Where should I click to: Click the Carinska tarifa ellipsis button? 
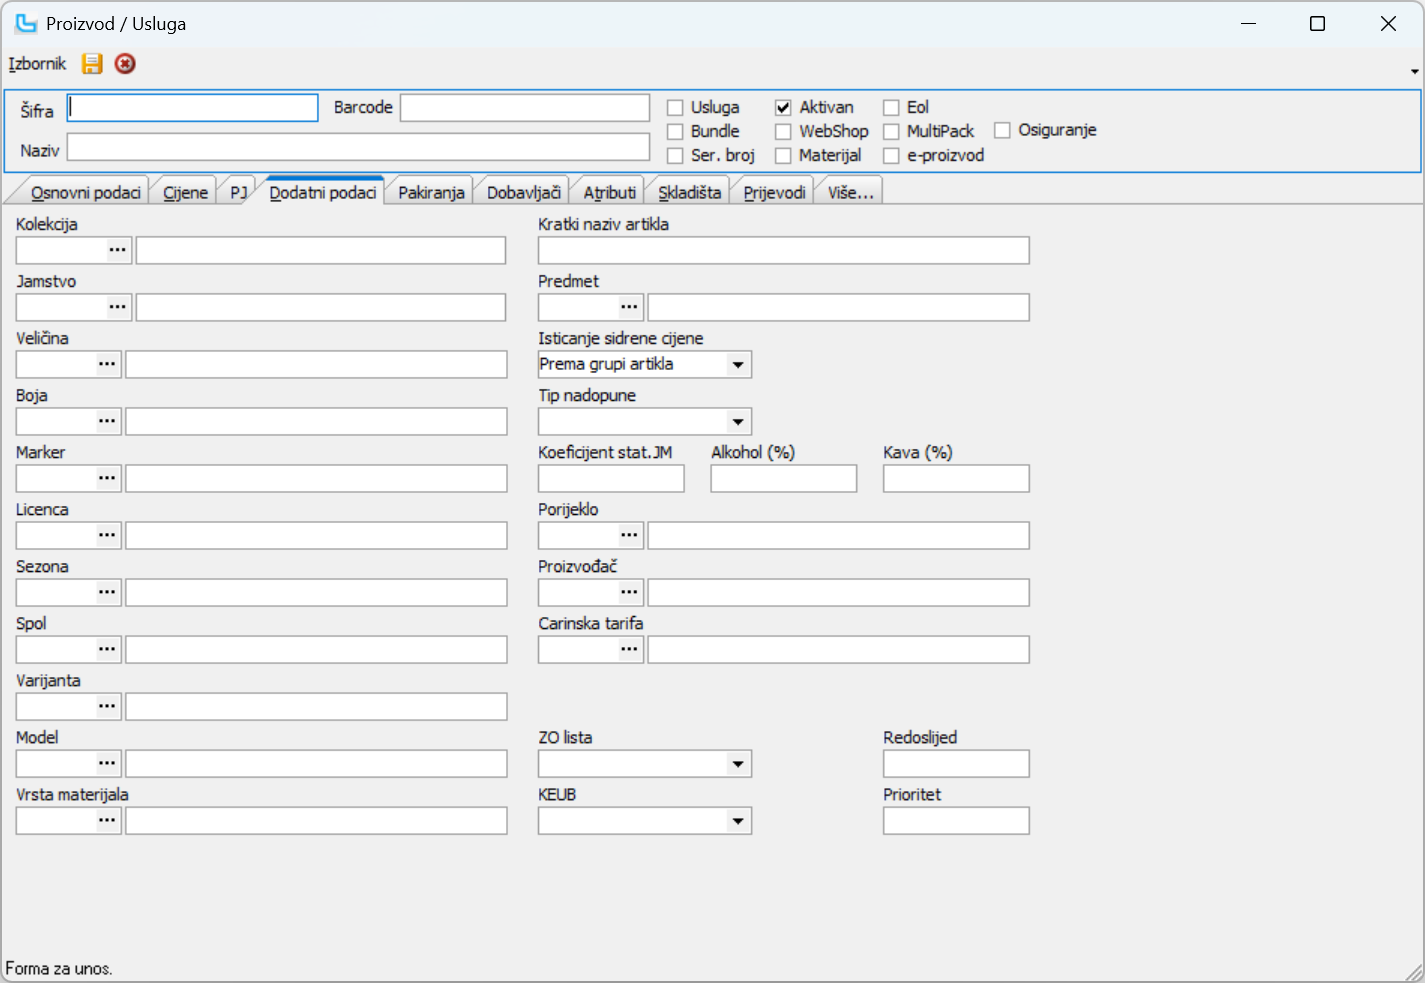point(629,649)
